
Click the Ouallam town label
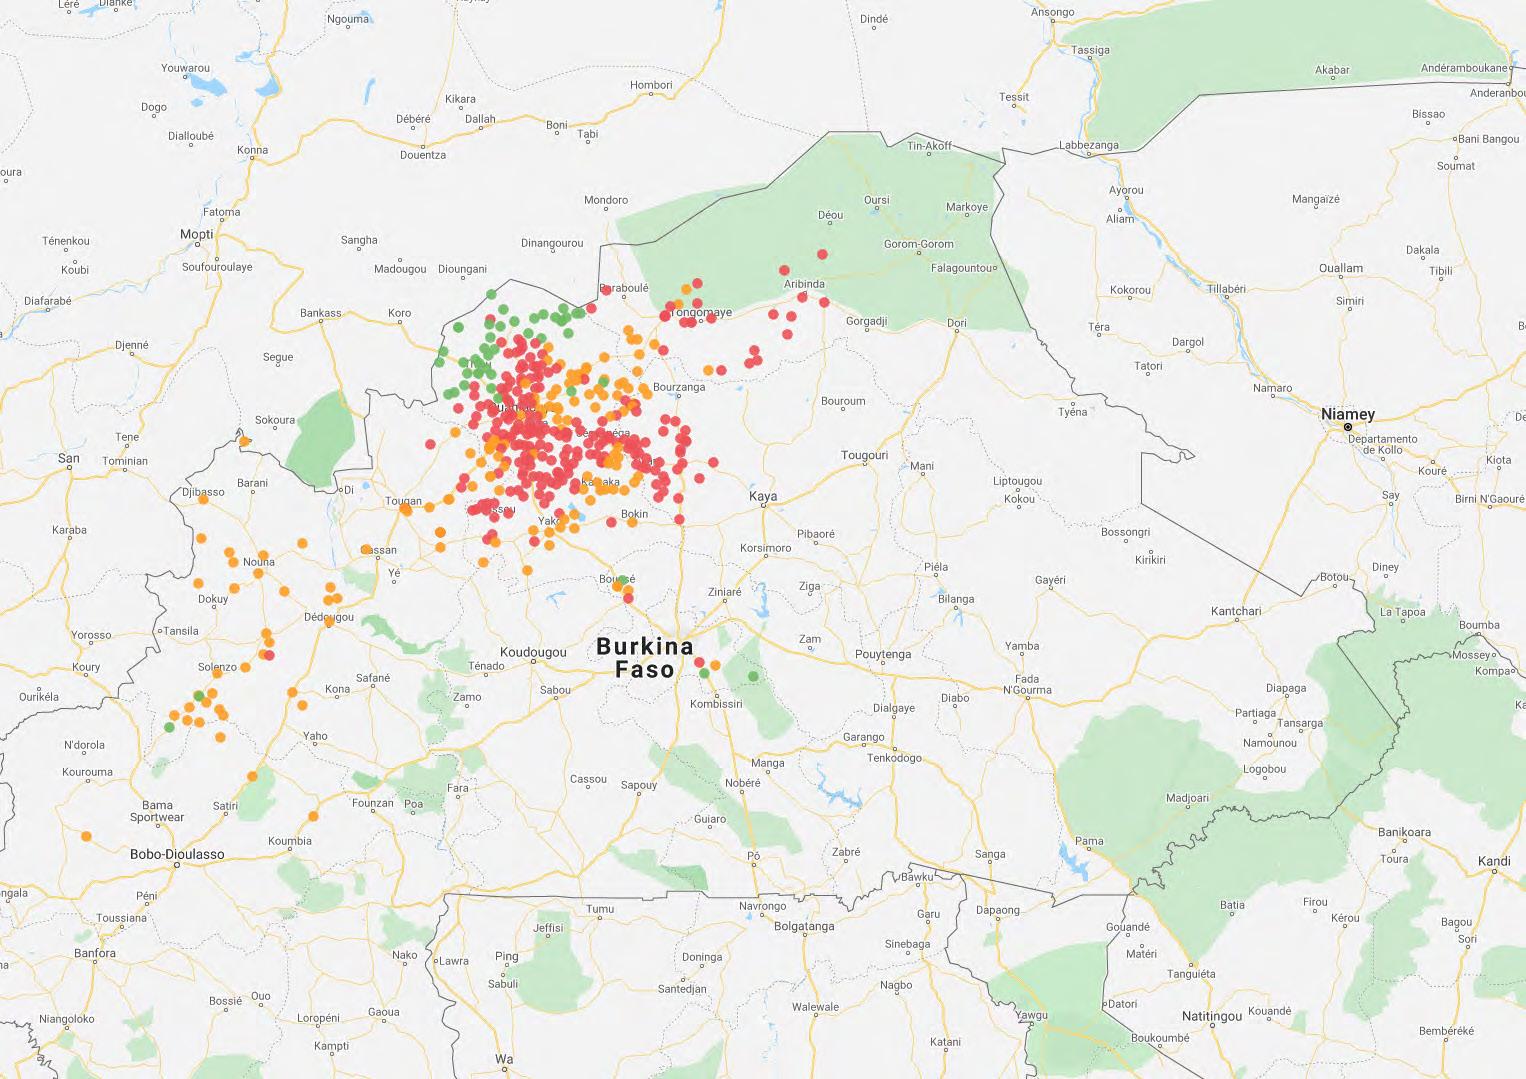pos(1340,268)
